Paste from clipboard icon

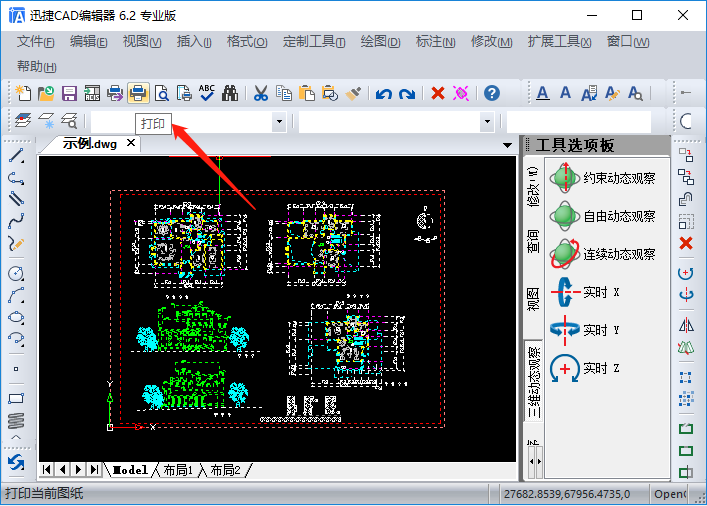pos(307,93)
